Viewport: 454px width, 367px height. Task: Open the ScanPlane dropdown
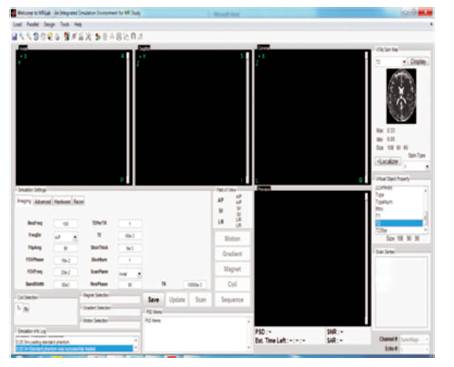pyautogui.click(x=130, y=274)
